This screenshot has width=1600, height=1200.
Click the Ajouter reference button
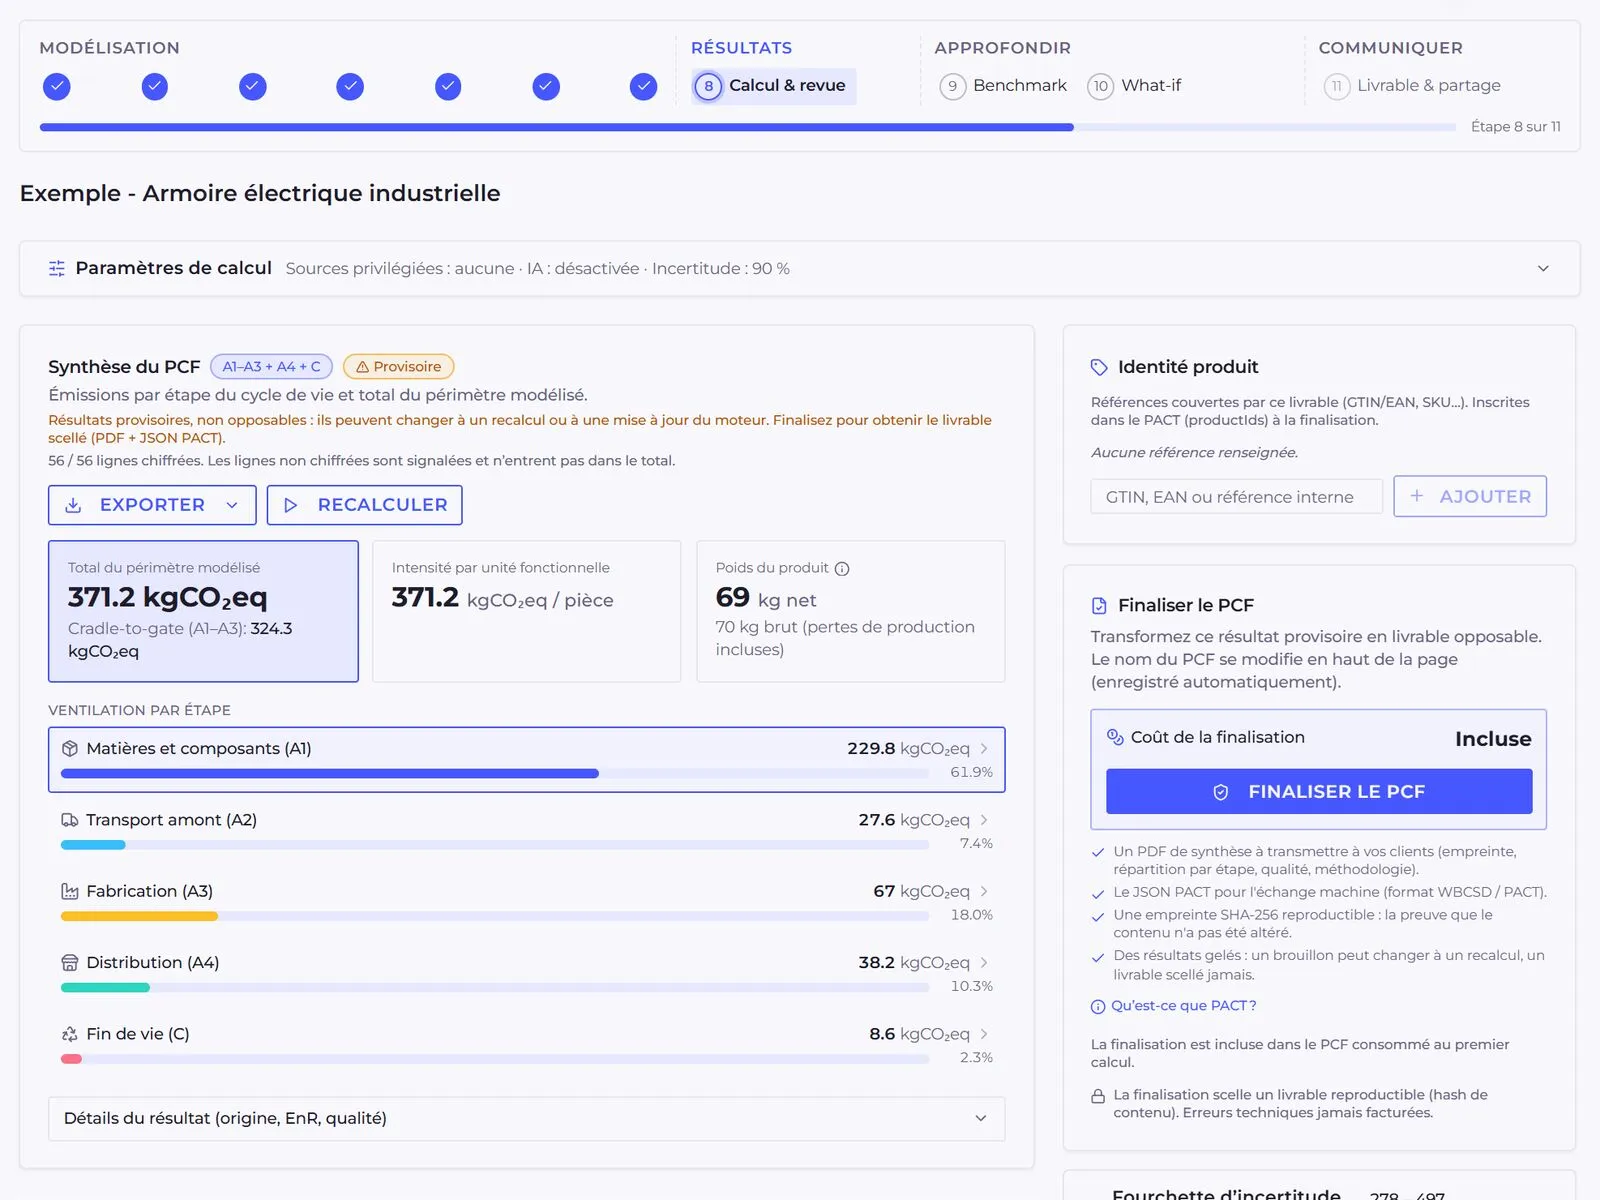point(1470,496)
